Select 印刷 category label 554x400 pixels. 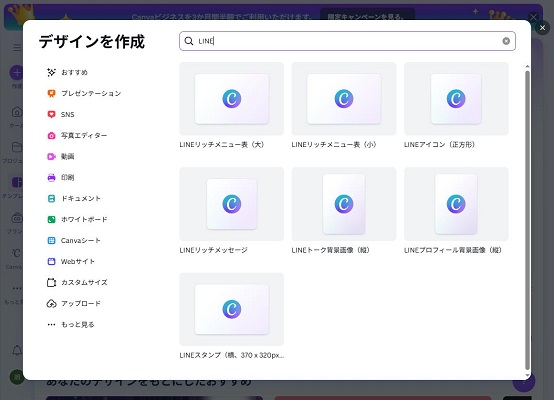pyautogui.click(x=67, y=177)
